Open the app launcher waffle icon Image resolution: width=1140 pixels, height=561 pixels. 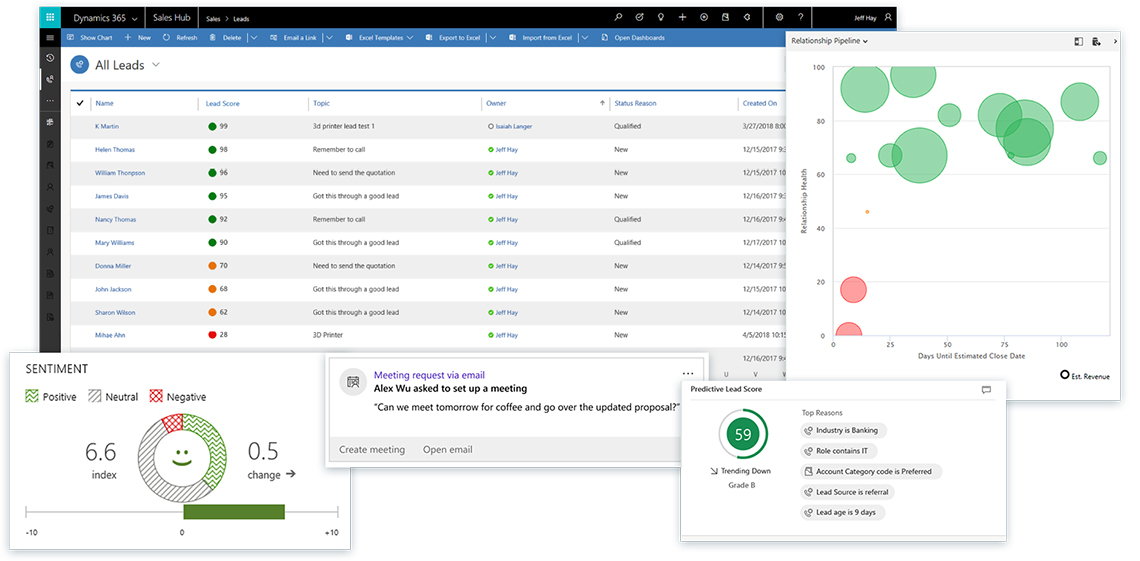pyautogui.click(x=51, y=17)
